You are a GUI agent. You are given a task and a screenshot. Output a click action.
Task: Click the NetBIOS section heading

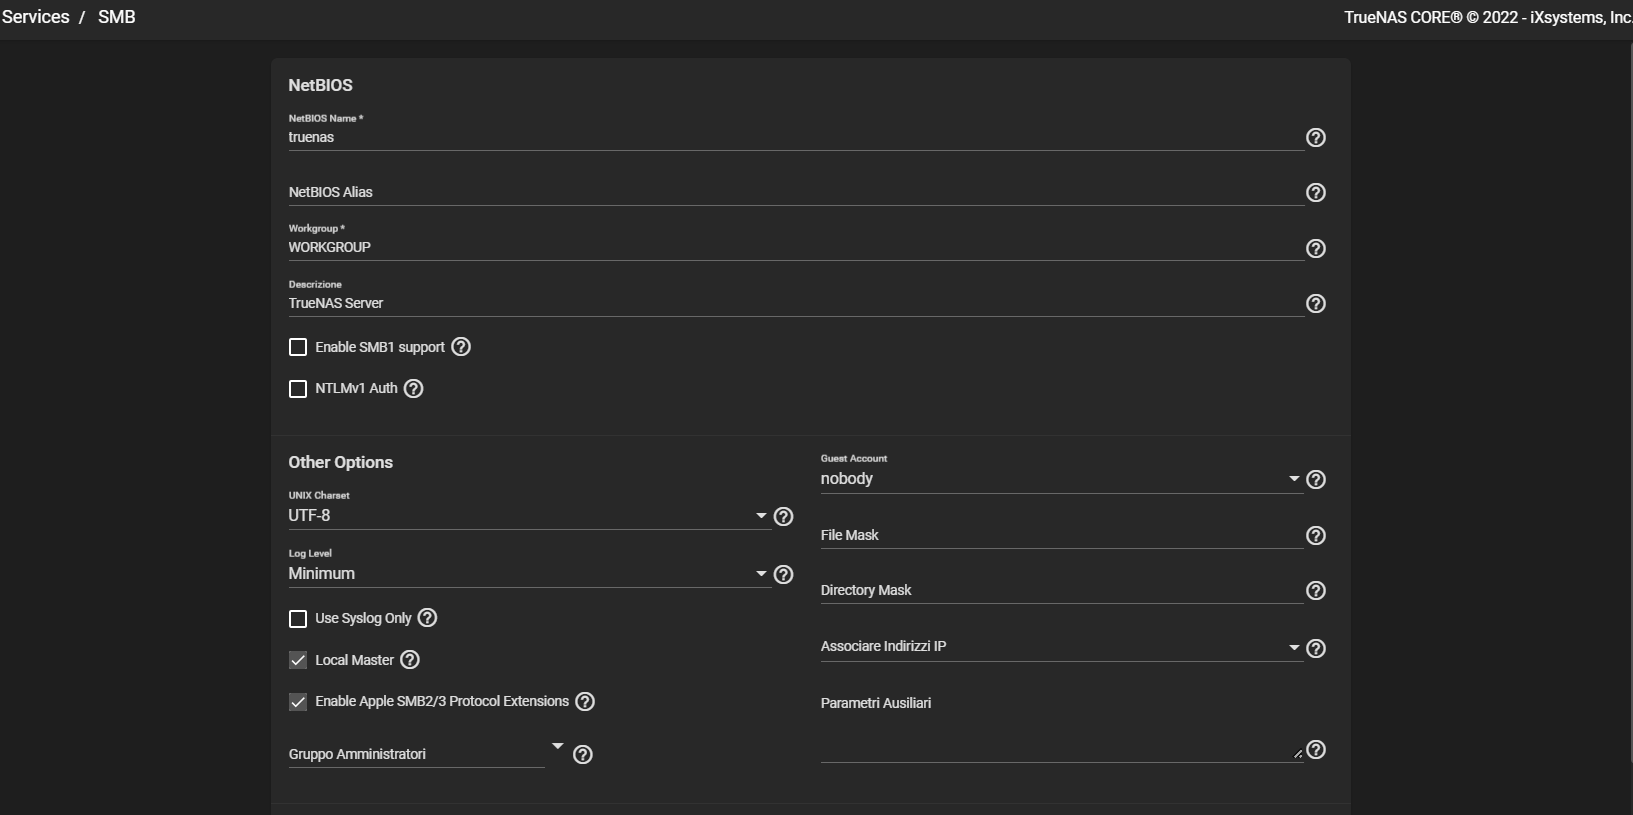[x=321, y=86]
